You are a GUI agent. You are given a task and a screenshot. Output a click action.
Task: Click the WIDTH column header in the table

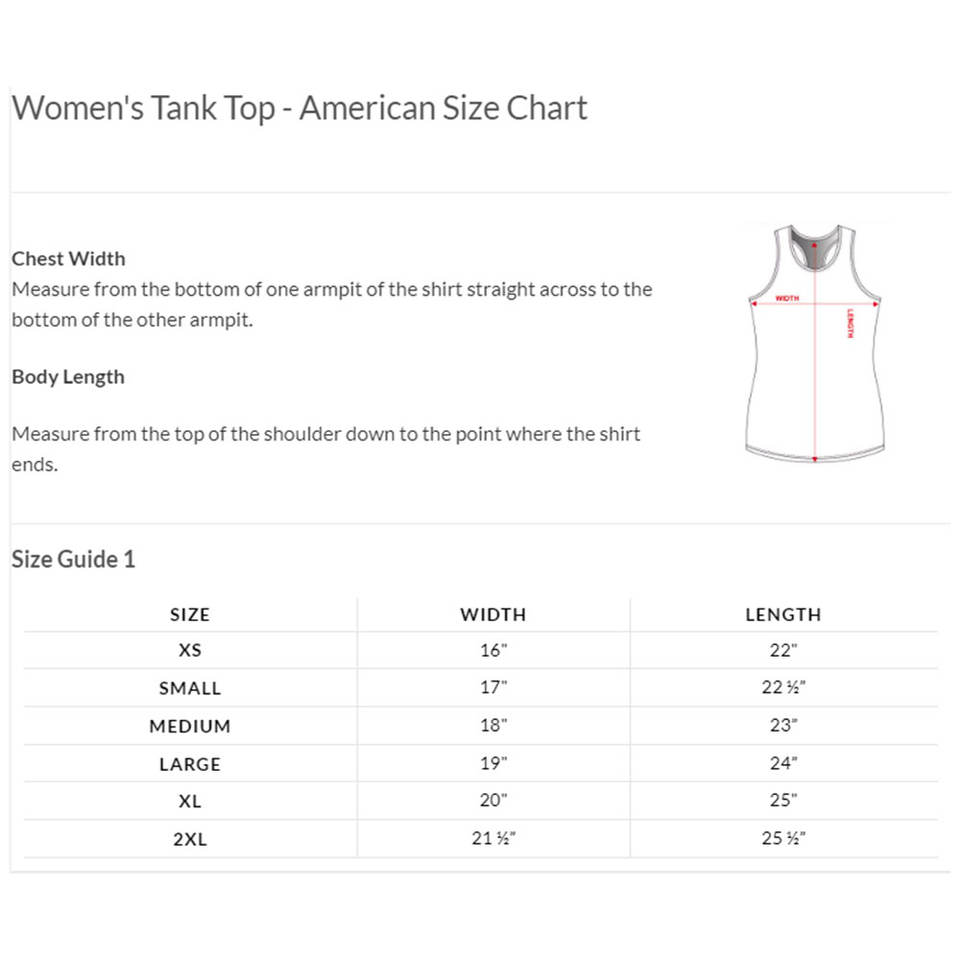point(493,615)
